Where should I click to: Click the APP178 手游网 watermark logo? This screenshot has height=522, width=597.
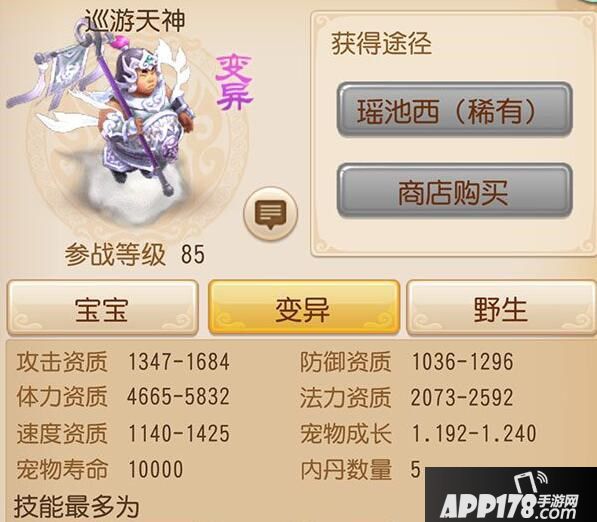511,495
